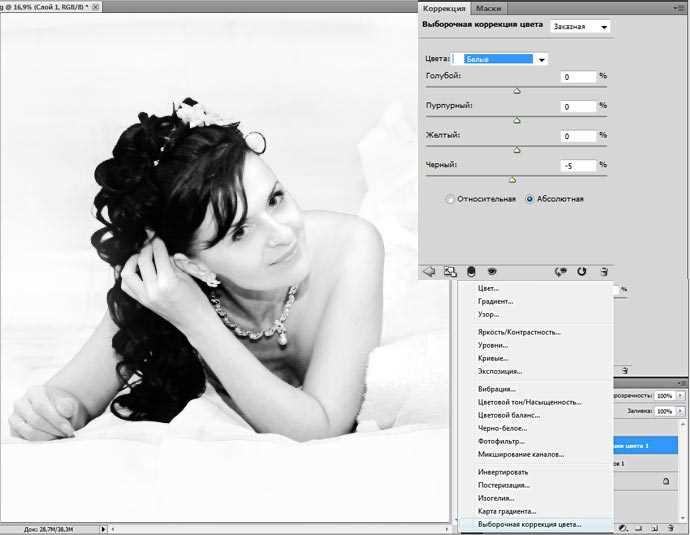Click the layer opacity value field

pyautogui.click(x=665, y=396)
